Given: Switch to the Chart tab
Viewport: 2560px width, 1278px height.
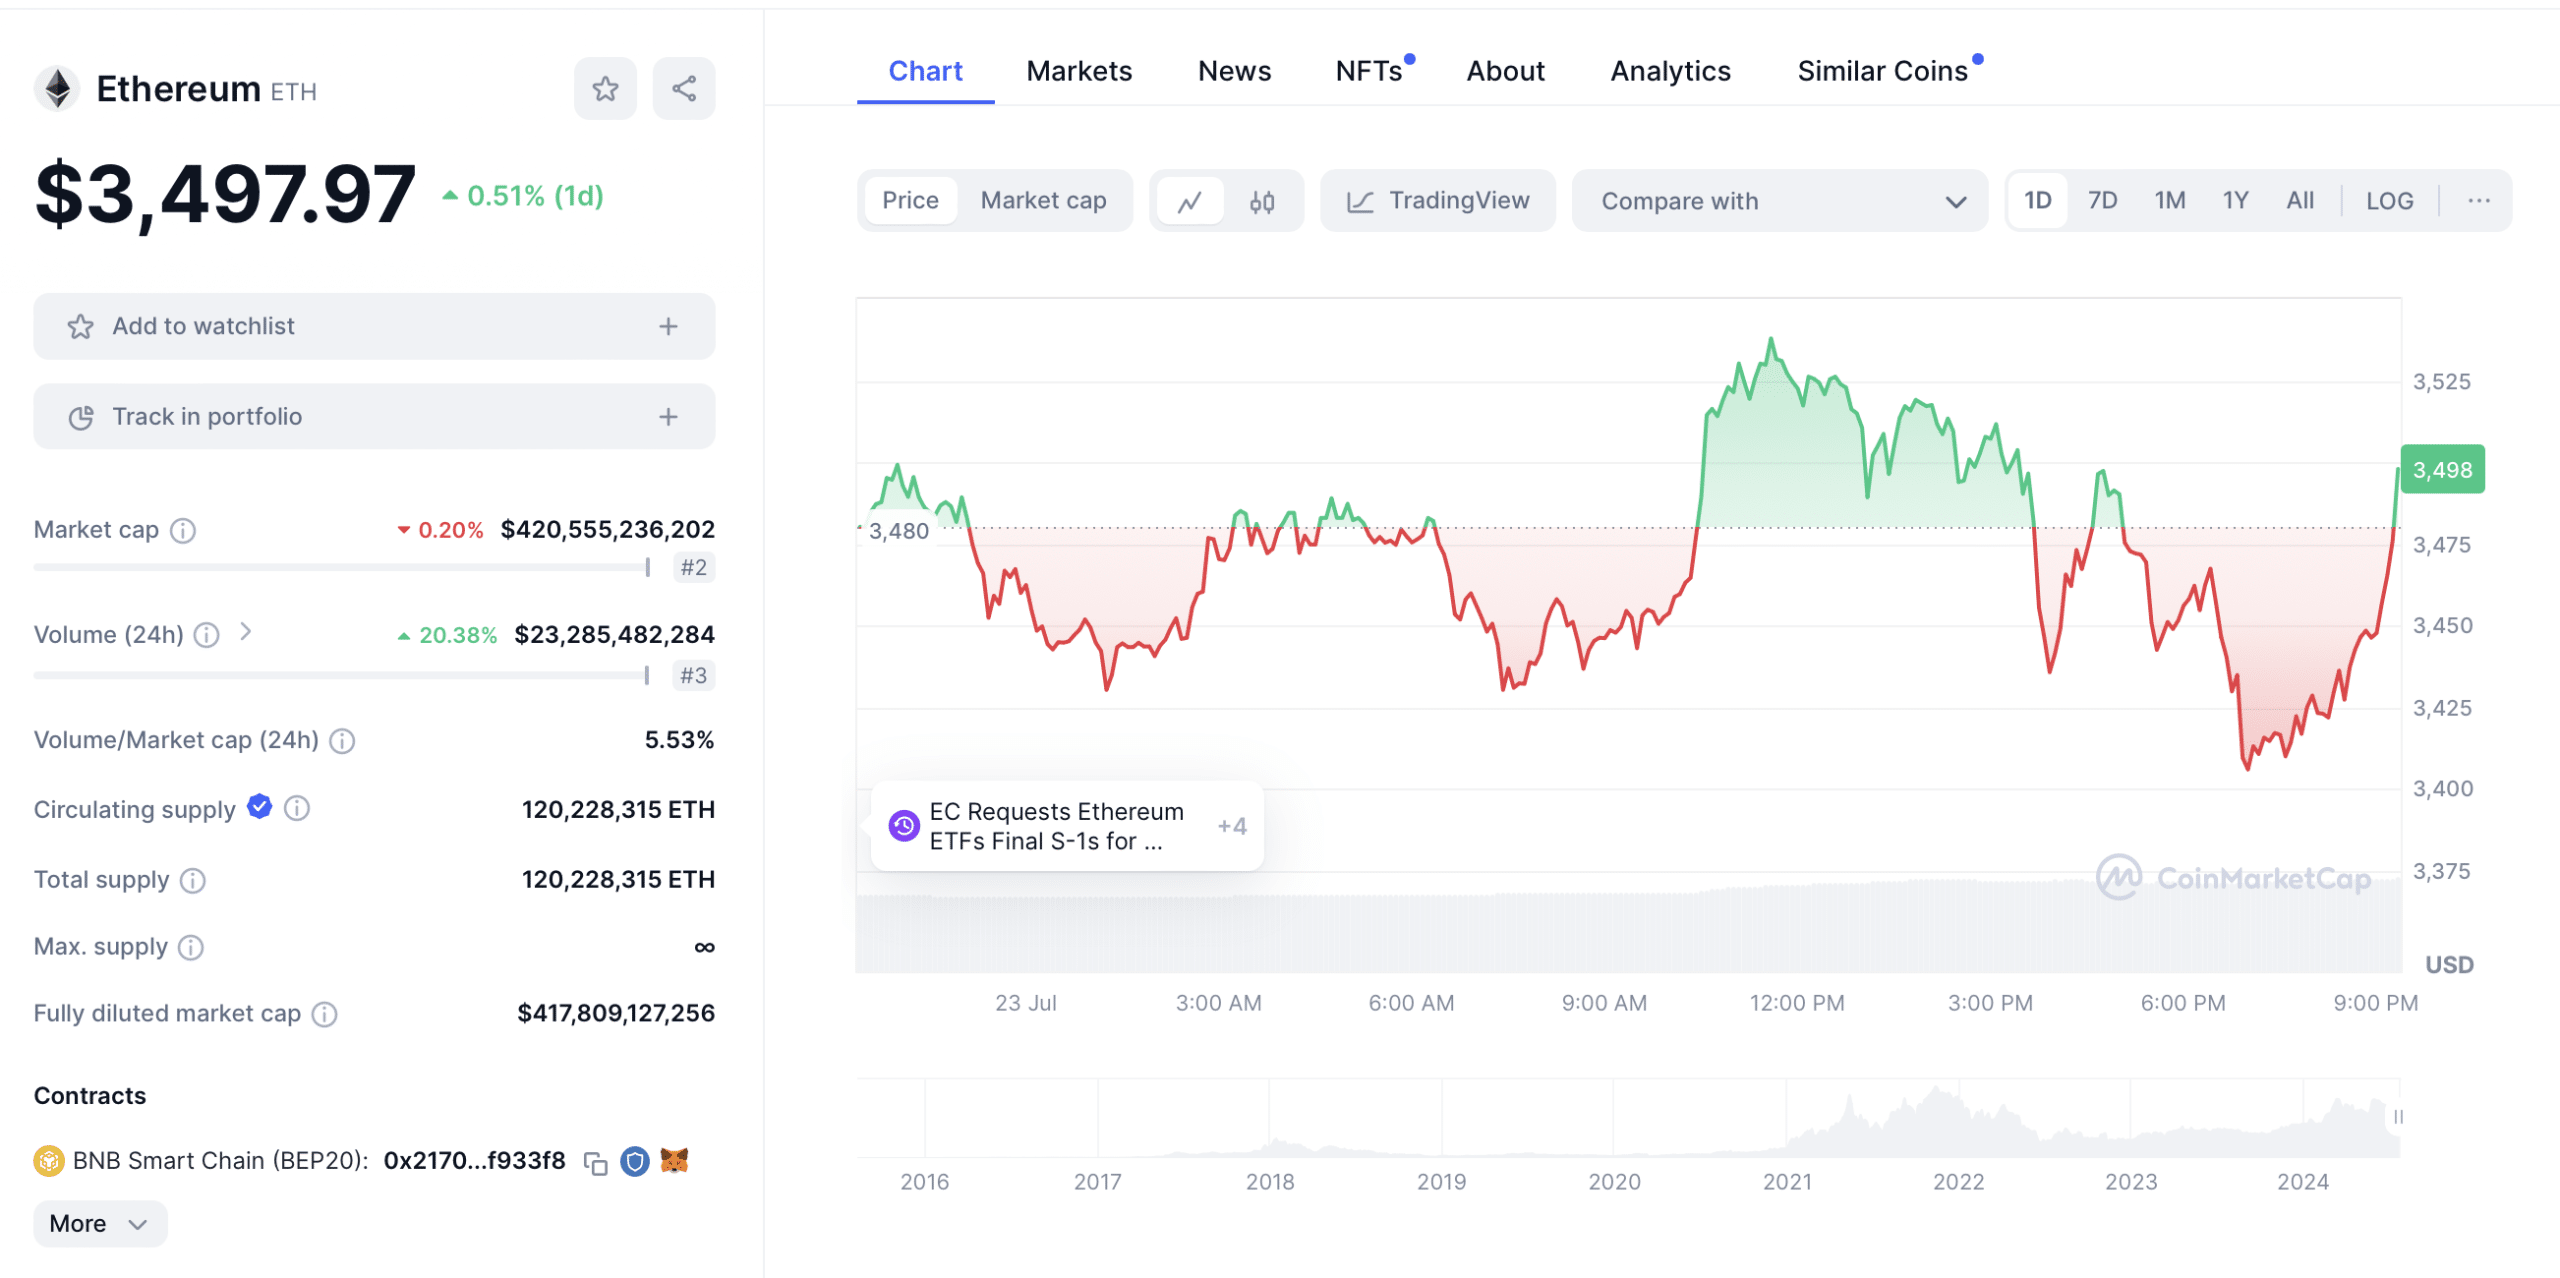Looking at the screenshot, I should tap(925, 71).
